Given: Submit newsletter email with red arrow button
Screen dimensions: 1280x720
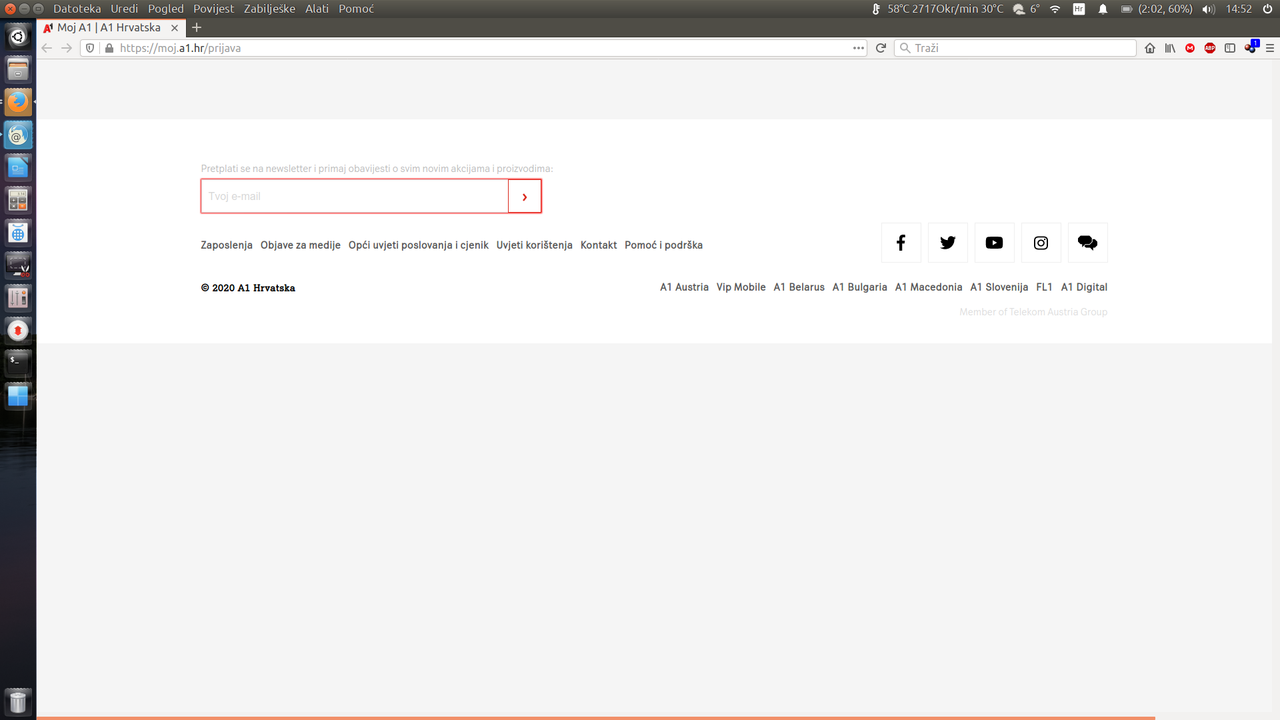Looking at the screenshot, I should tap(525, 197).
